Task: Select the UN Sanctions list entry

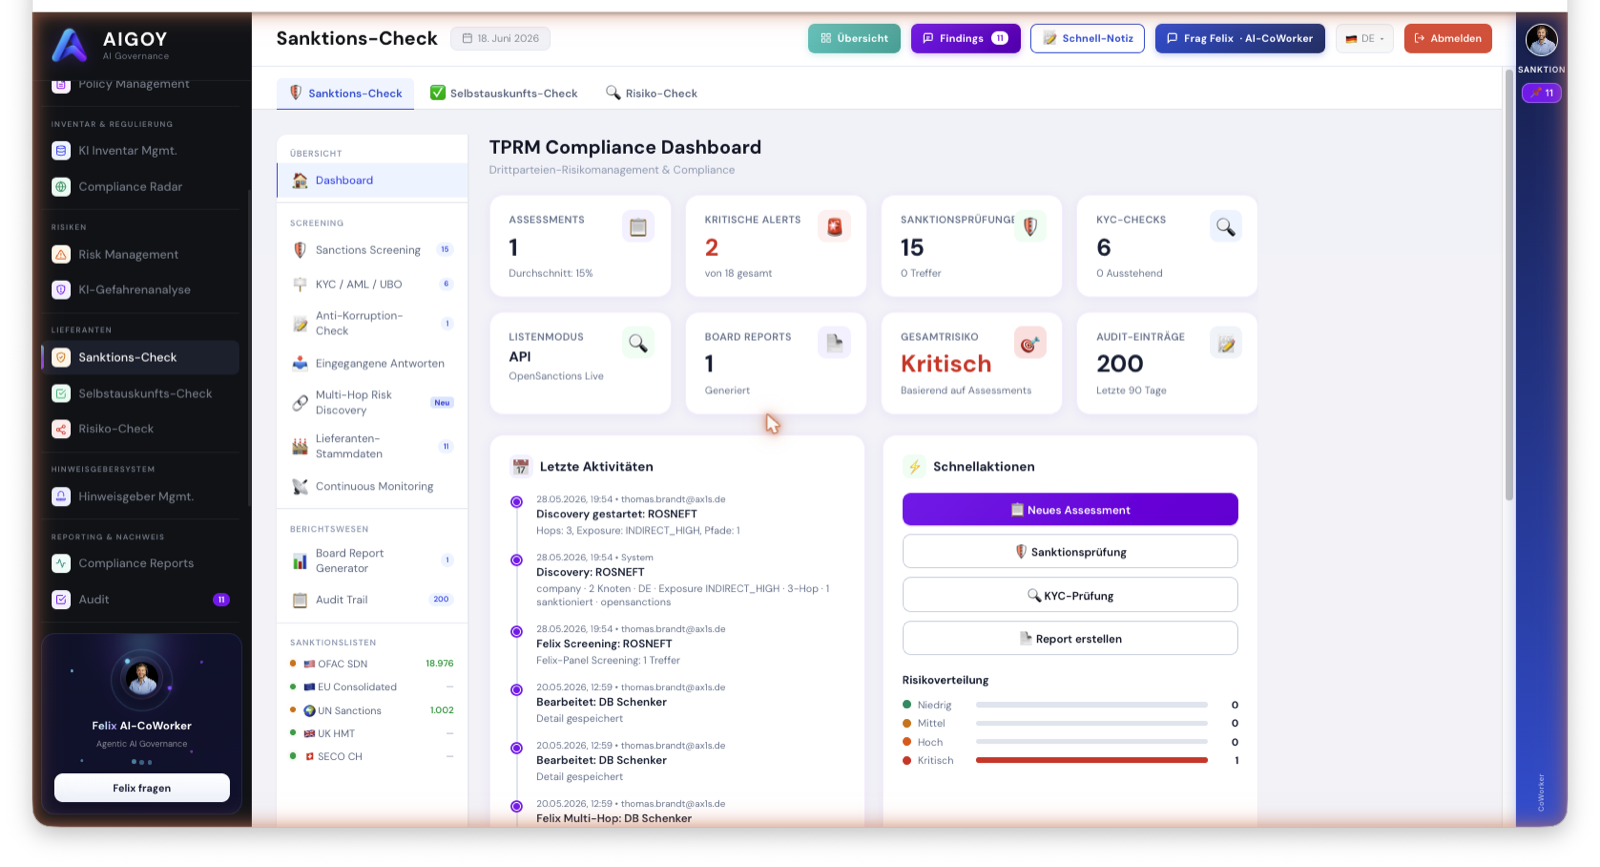Action: pos(372,711)
